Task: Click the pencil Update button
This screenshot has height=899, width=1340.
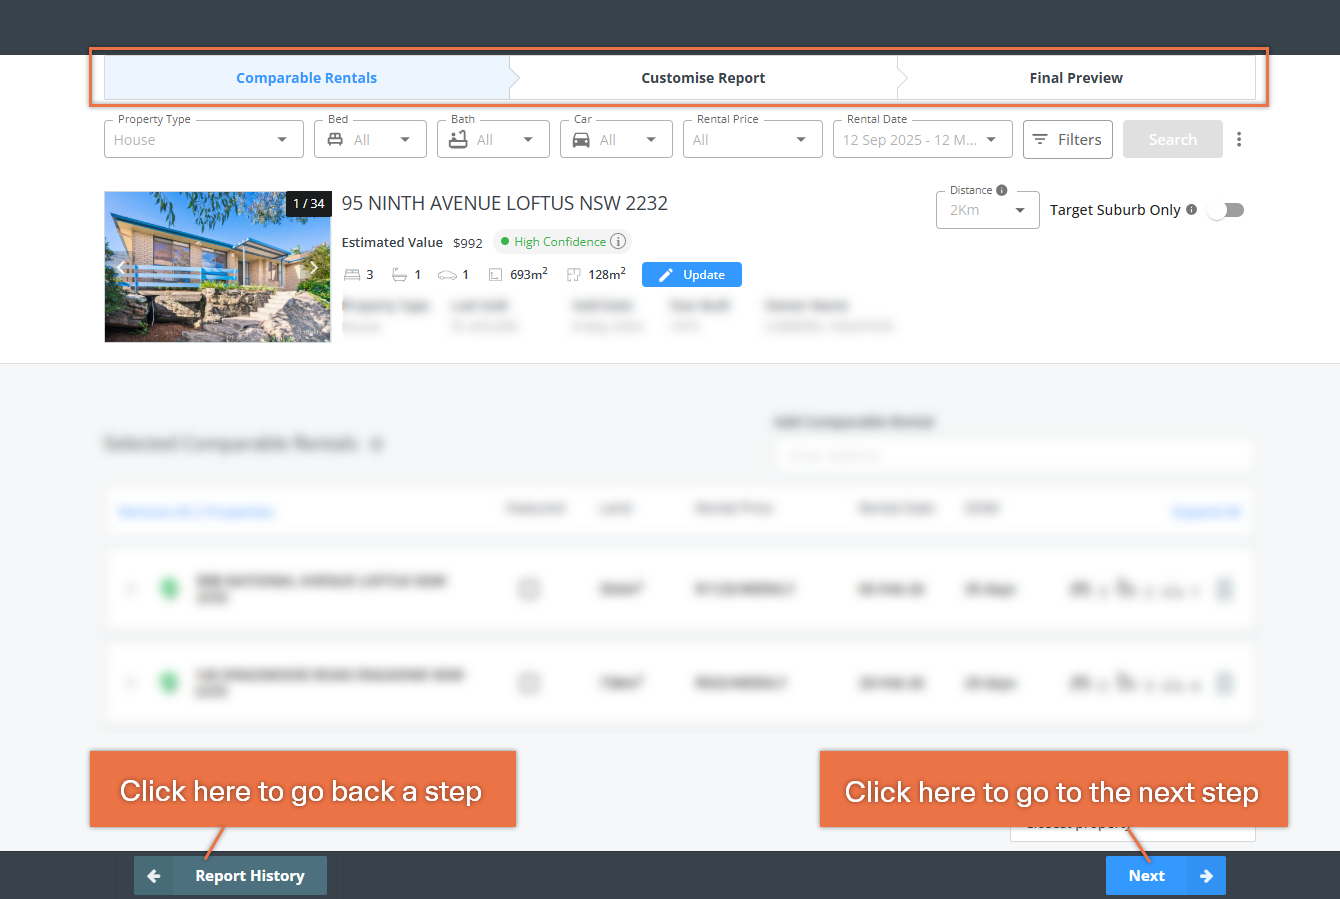Action: coord(692,275)
